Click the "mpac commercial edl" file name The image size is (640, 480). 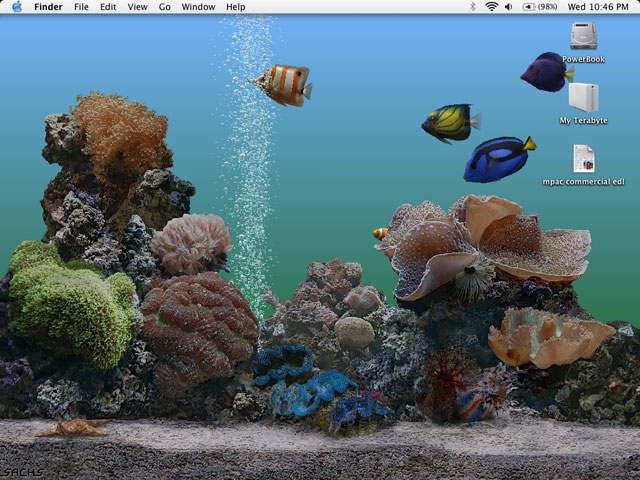click(584, 182)
